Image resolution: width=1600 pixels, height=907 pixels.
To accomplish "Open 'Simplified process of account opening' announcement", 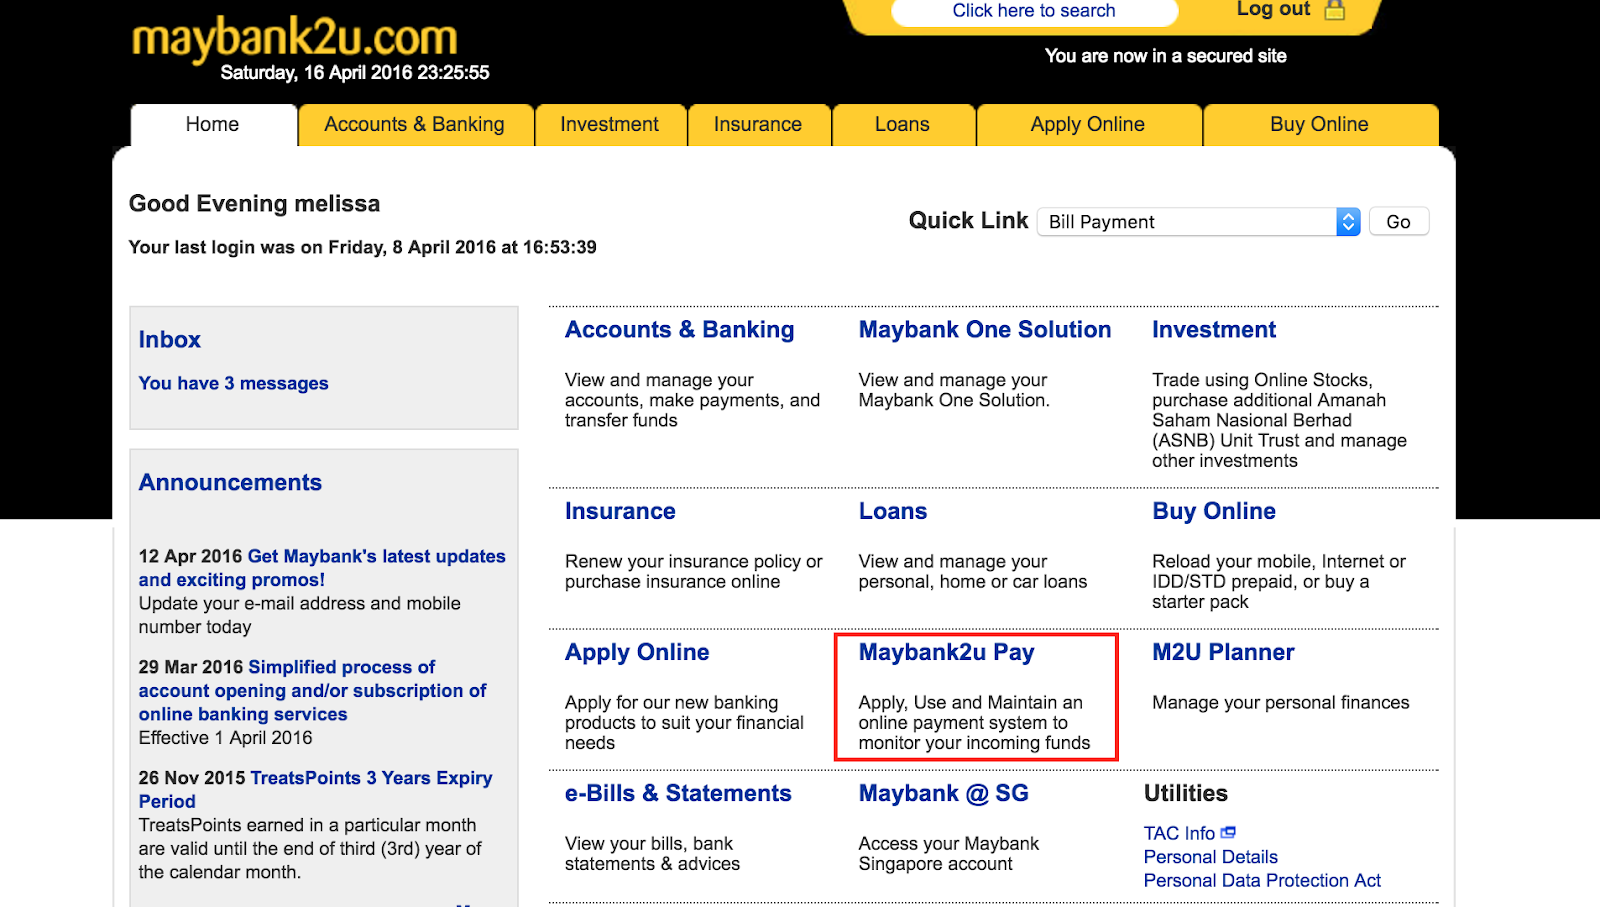I will tap(313, 690).
